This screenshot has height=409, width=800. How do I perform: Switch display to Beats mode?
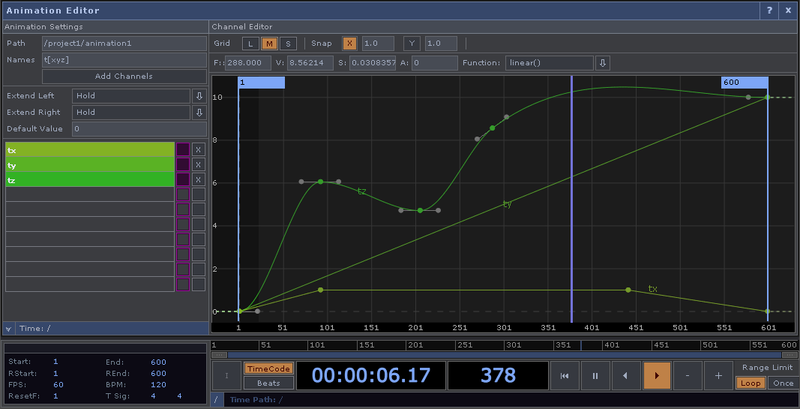pos(269,383)
